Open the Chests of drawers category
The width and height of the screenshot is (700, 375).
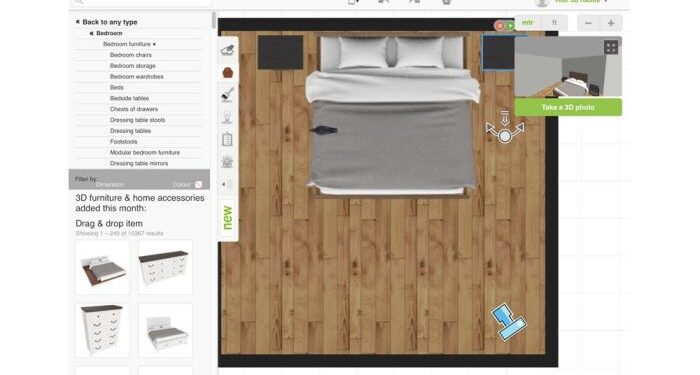coord(134,109)
